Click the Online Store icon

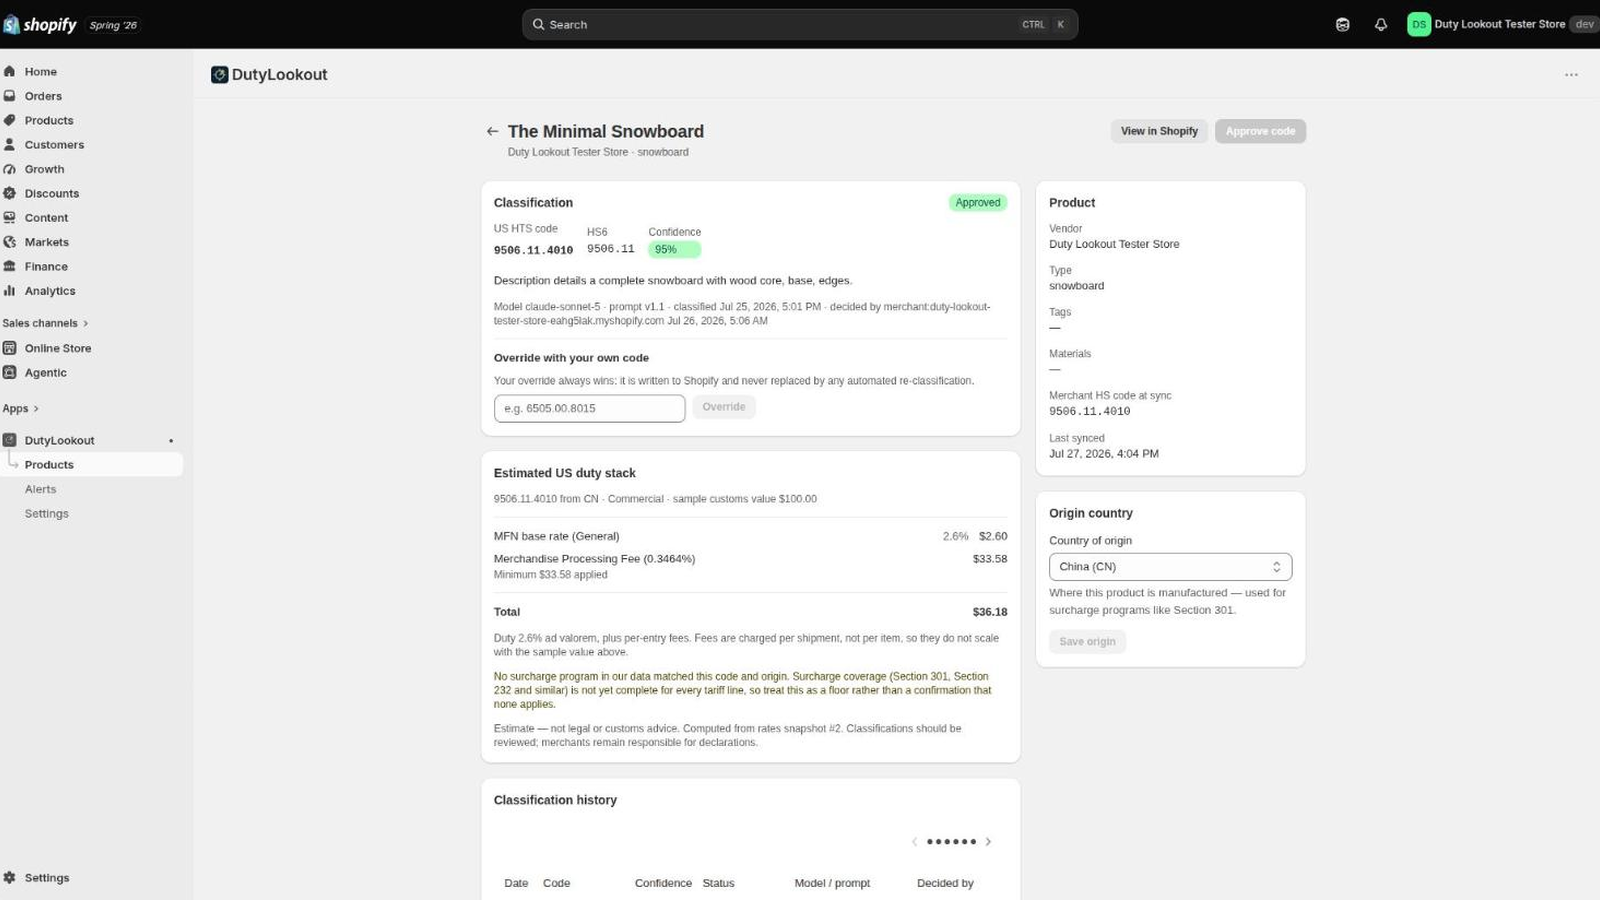pos(10,348)
